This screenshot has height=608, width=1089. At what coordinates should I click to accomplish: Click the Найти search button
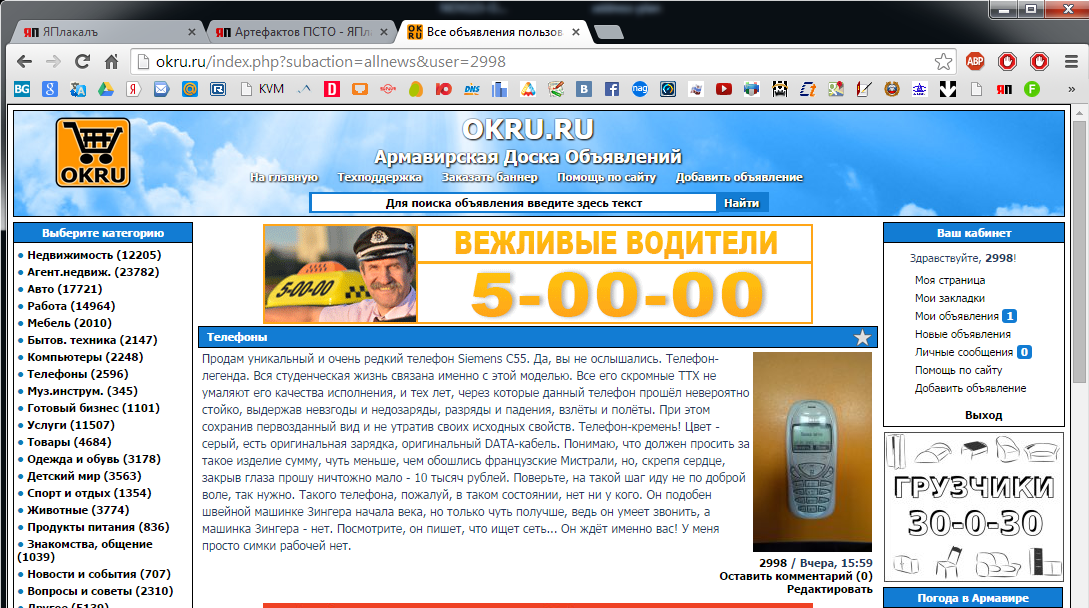tap(741, 203)
